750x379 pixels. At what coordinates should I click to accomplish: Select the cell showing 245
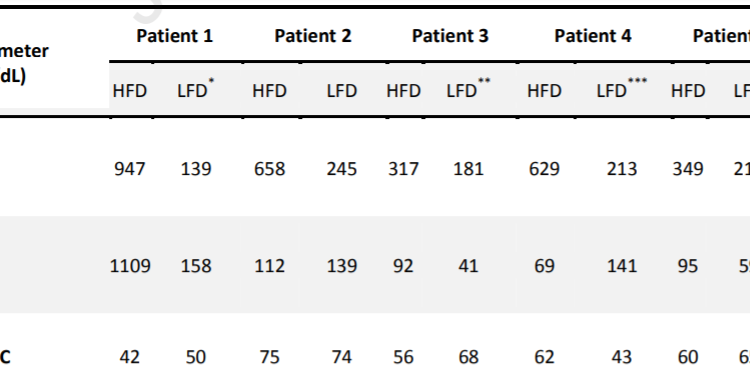point(342,169)
